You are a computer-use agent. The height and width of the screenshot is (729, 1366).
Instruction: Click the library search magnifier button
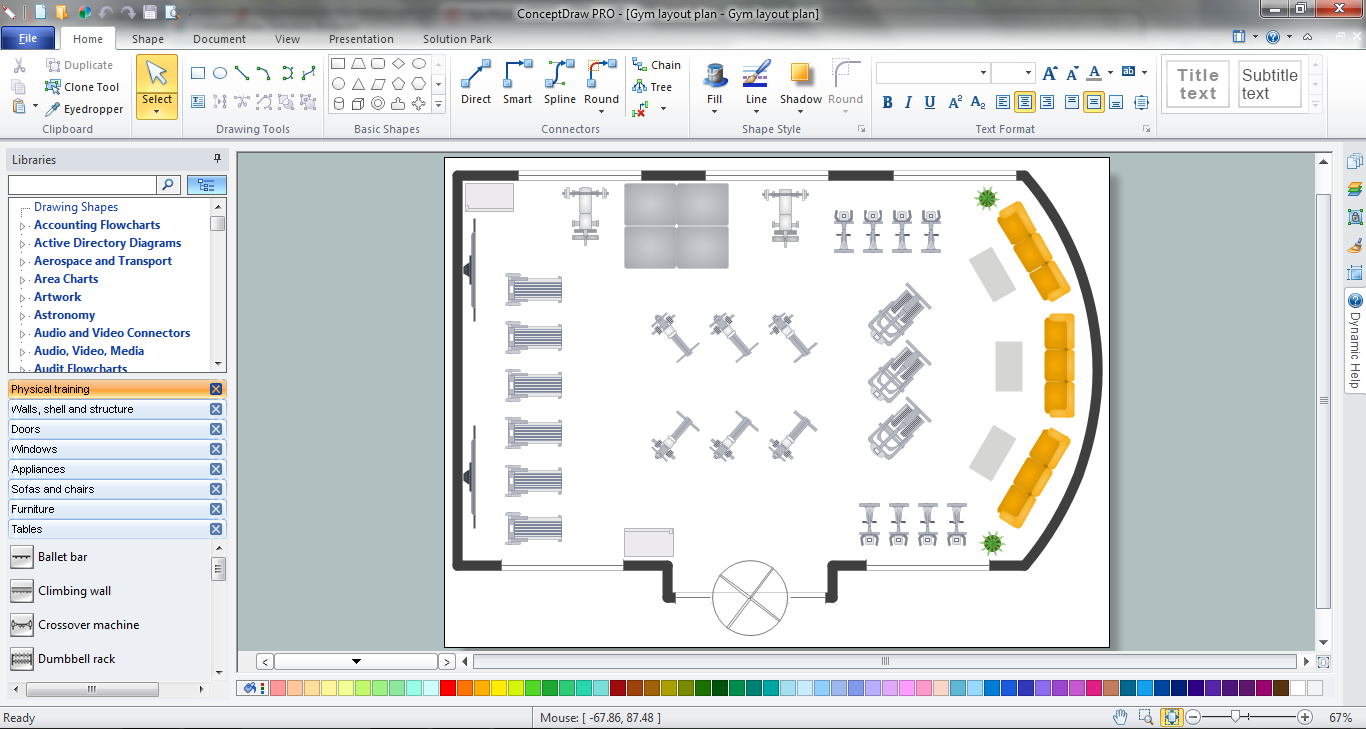click(x=169, y=185)
